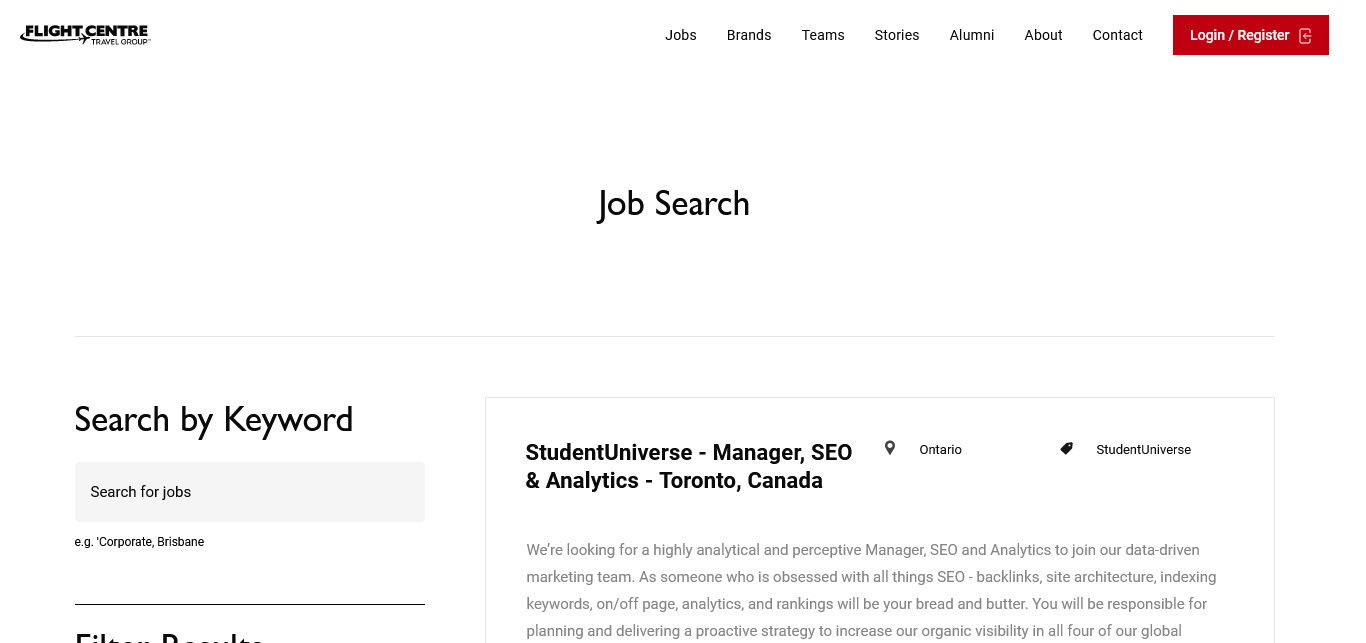Click the Job Search page heading
The width and height of the screenshot is (1366, 643).
(x=674, y=204)
